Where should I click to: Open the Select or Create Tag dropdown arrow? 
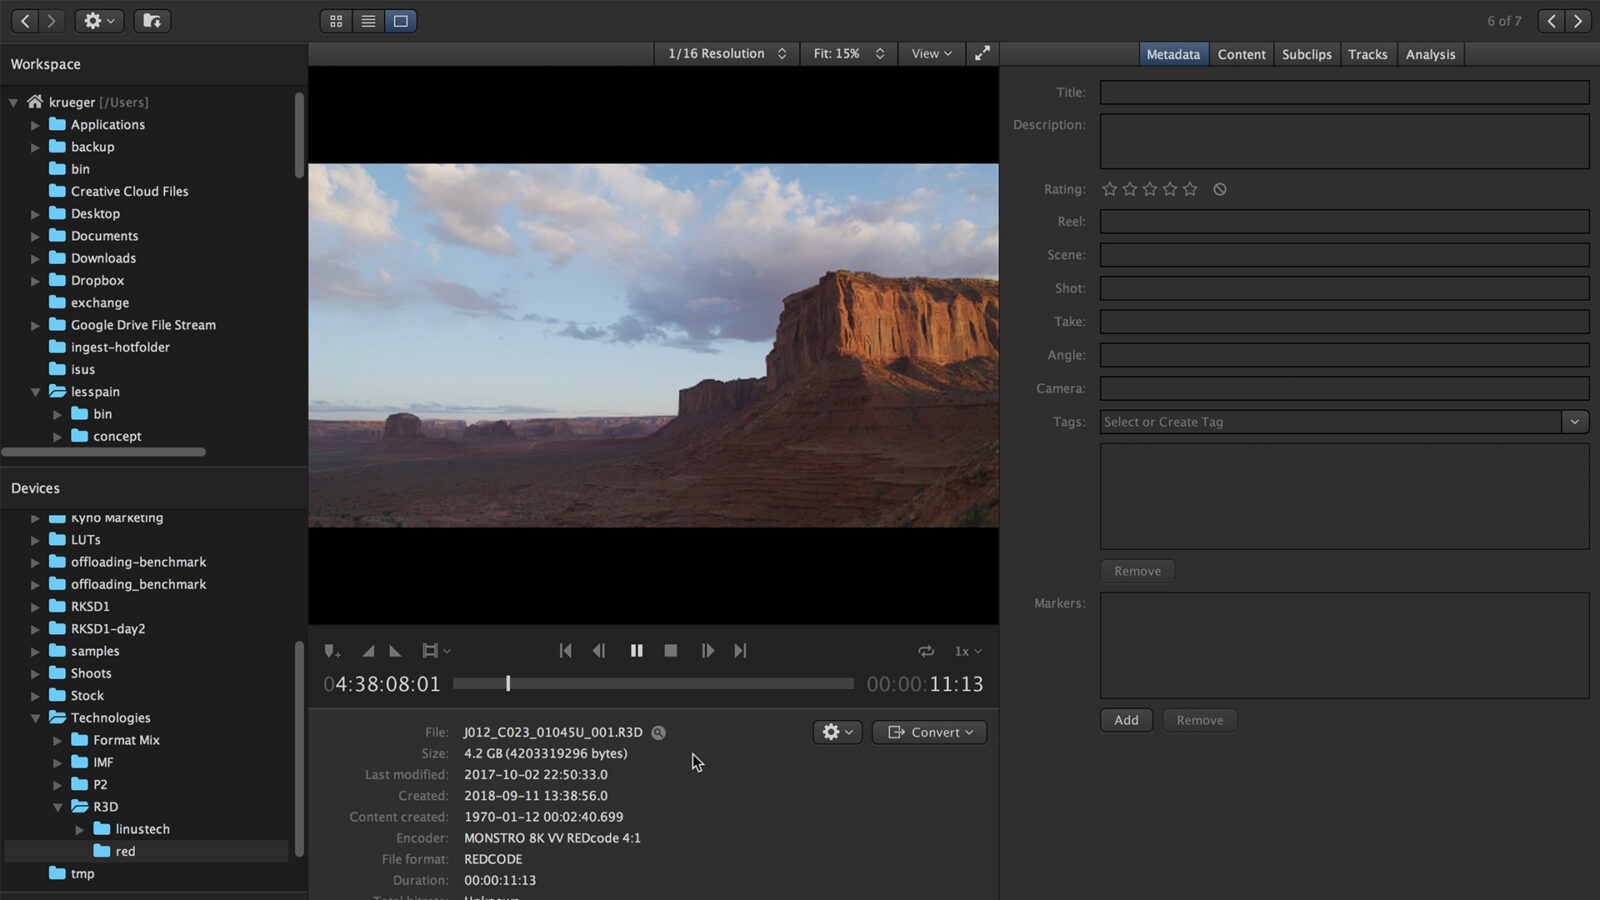[1575, 422]
